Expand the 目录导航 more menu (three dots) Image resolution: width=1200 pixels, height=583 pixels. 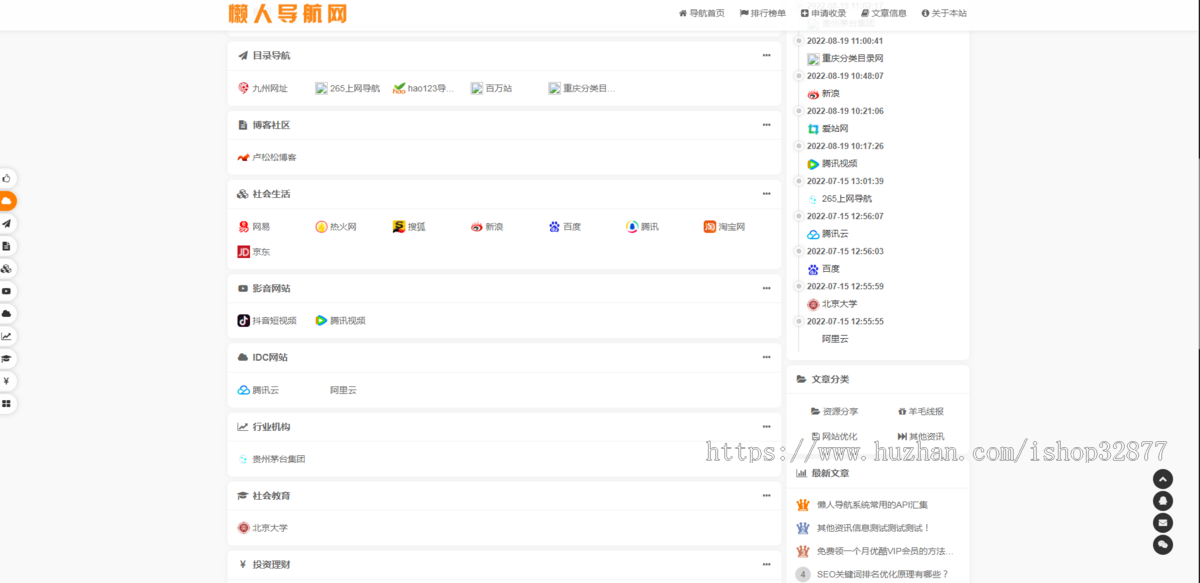point(766,55)
